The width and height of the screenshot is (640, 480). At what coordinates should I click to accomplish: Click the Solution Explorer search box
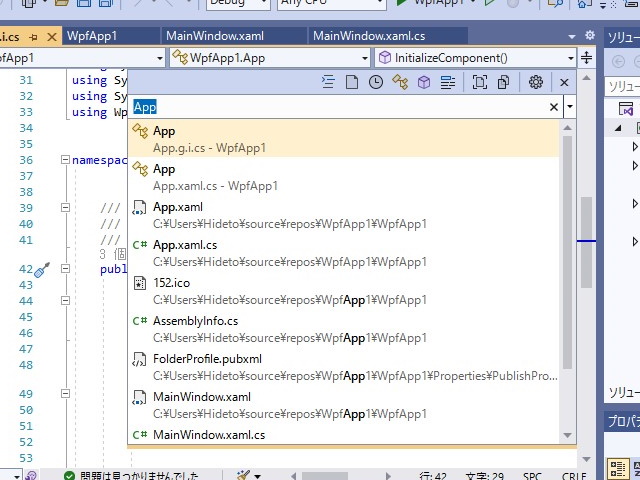(622, 87)
